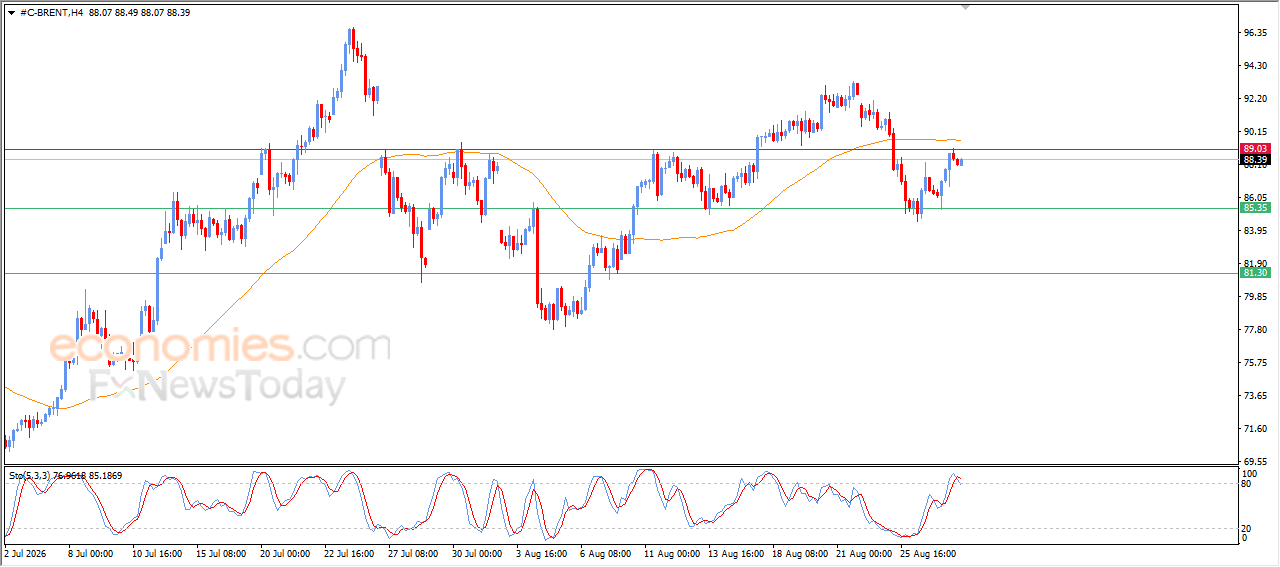Click the #C-BRENT,H4 symbol title

(51, 12)
